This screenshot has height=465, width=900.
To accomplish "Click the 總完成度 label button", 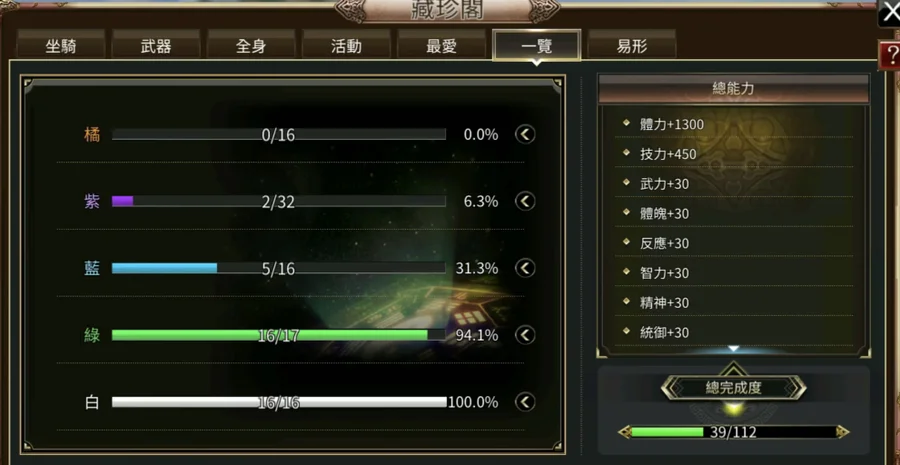I will [734, 388].
